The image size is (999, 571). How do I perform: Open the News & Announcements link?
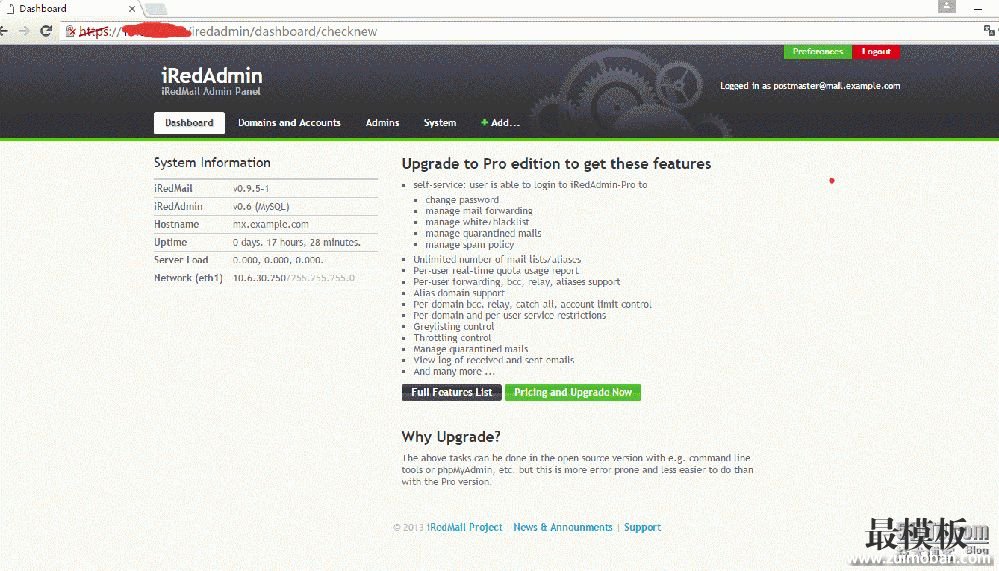[563, 528]
